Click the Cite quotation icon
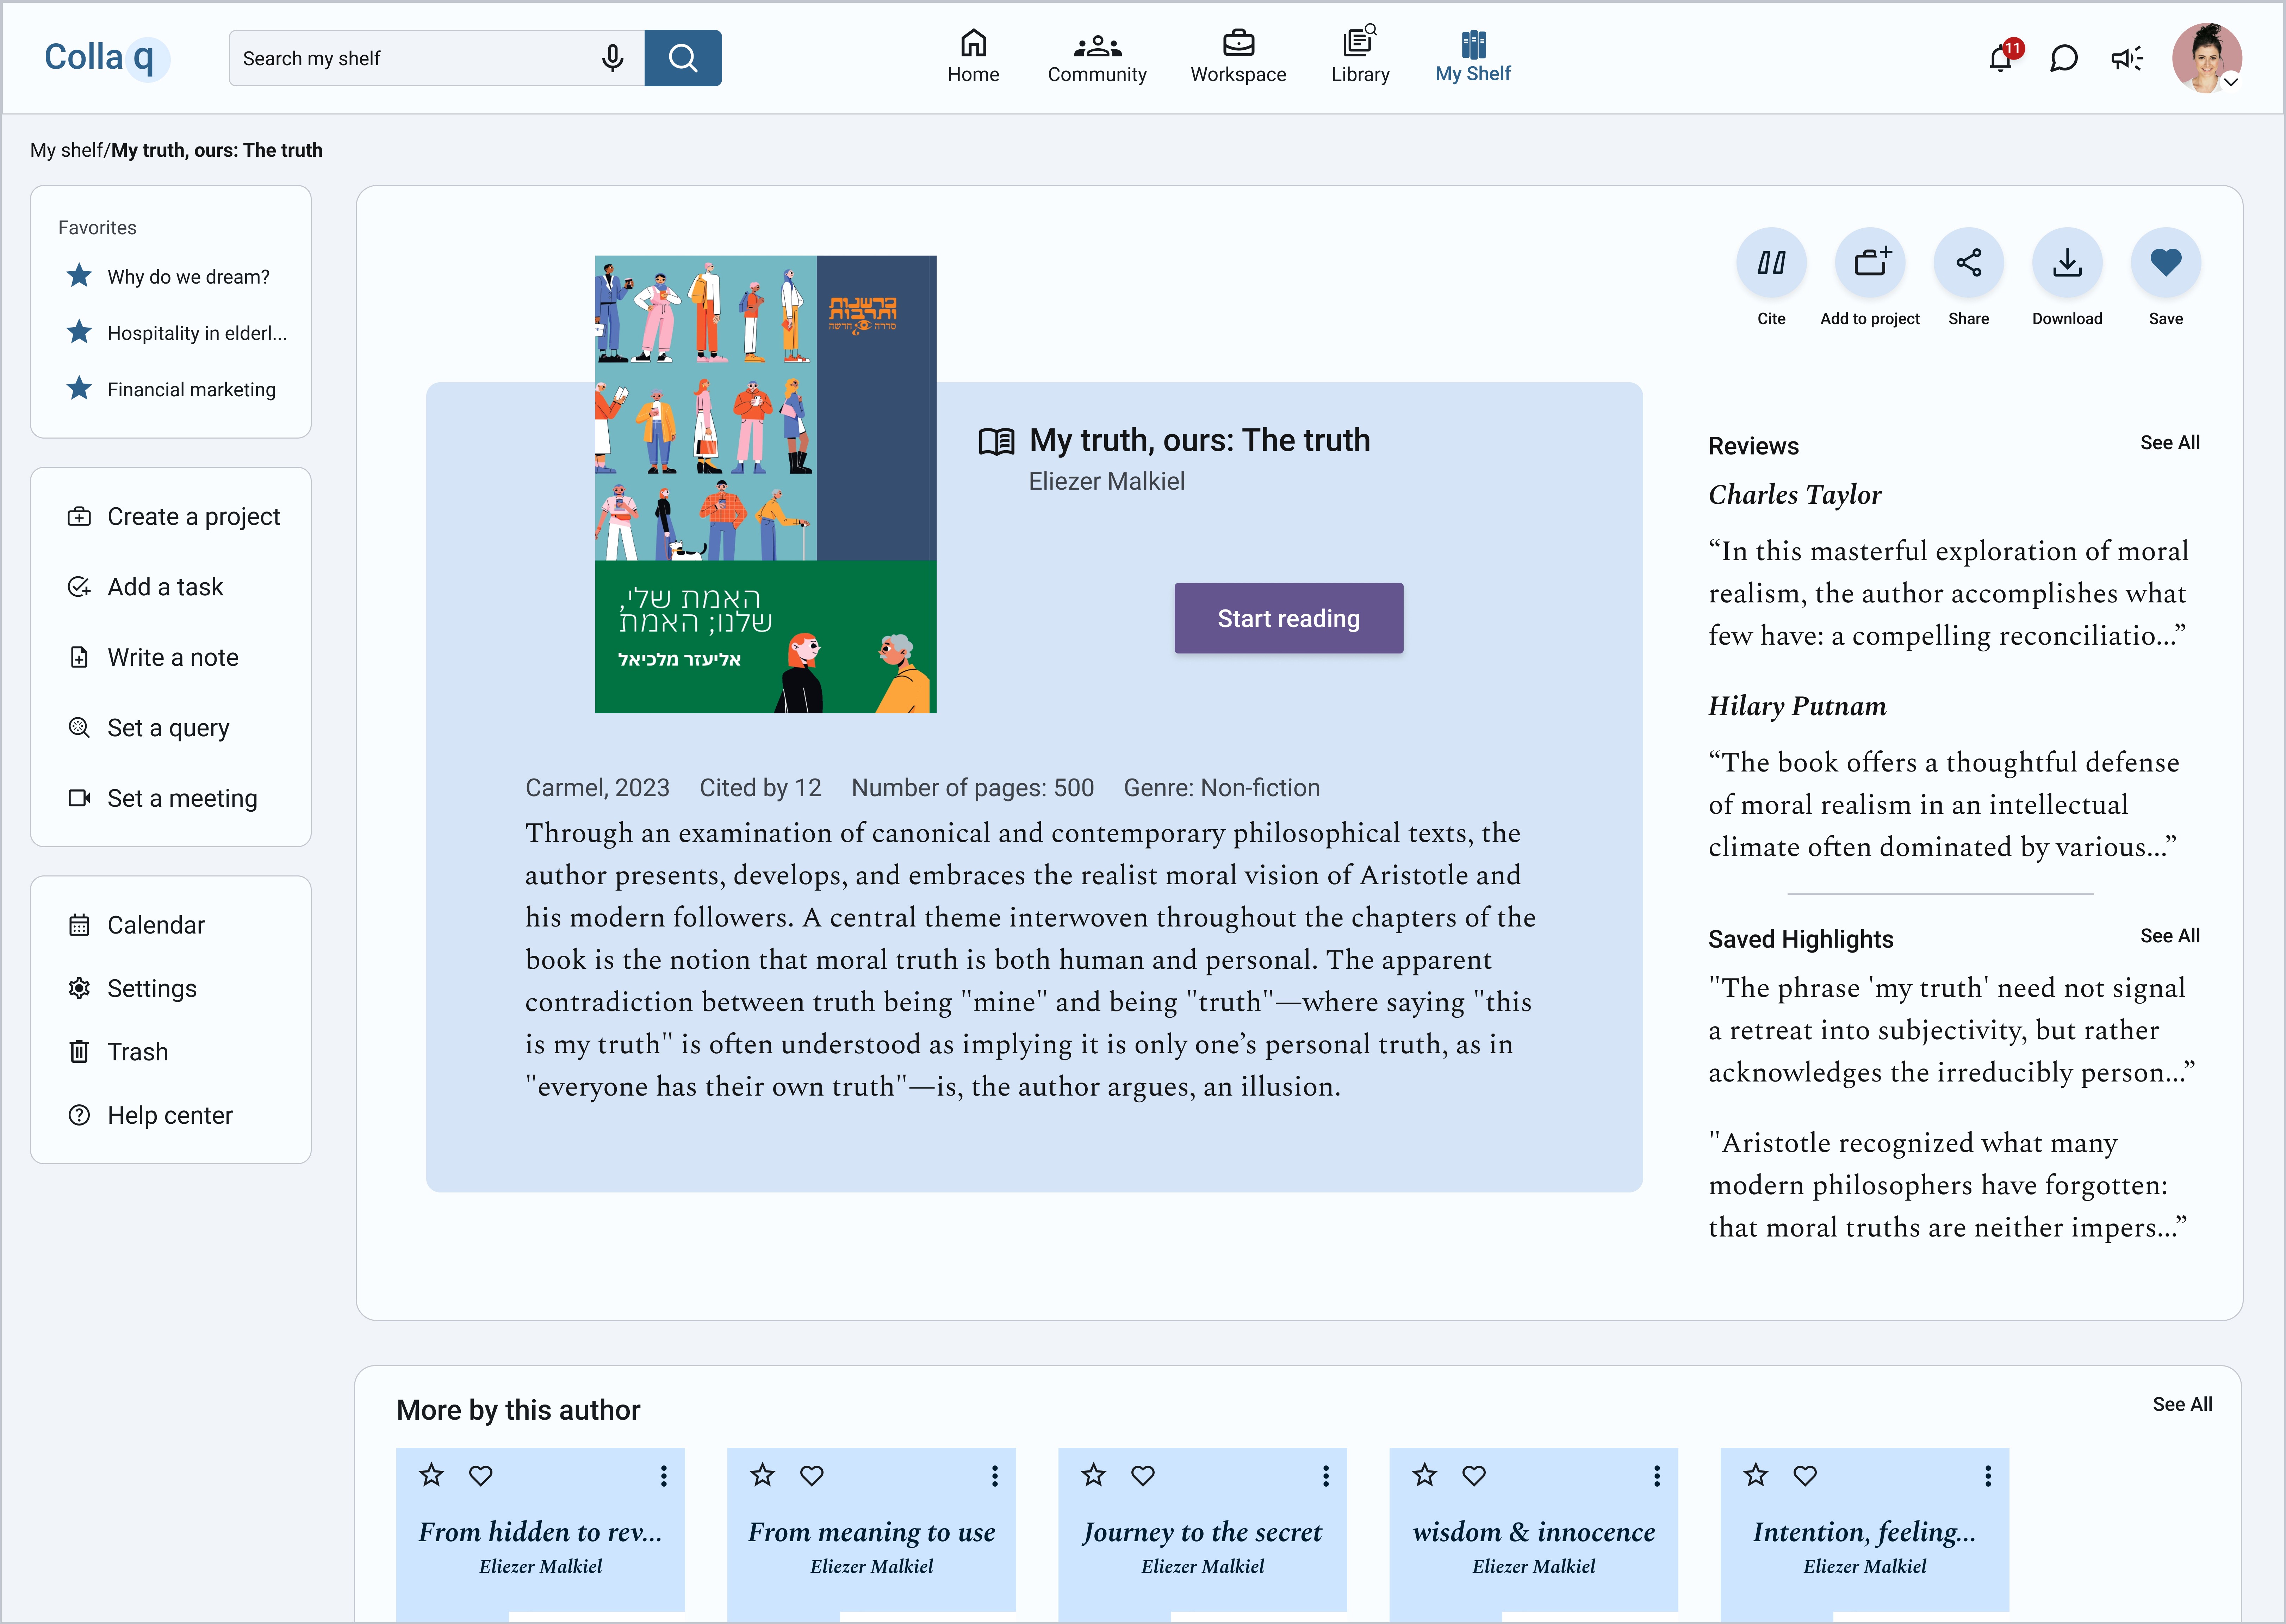The height and width of the screenshot is (1624, 2286). (1771, 263)
